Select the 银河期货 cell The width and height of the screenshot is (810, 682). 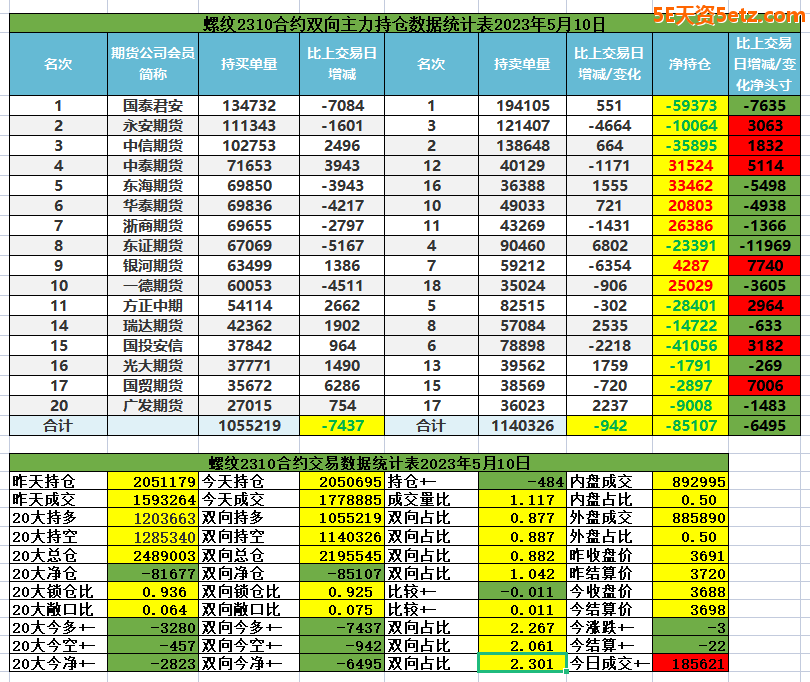click(x=153, y=266)
